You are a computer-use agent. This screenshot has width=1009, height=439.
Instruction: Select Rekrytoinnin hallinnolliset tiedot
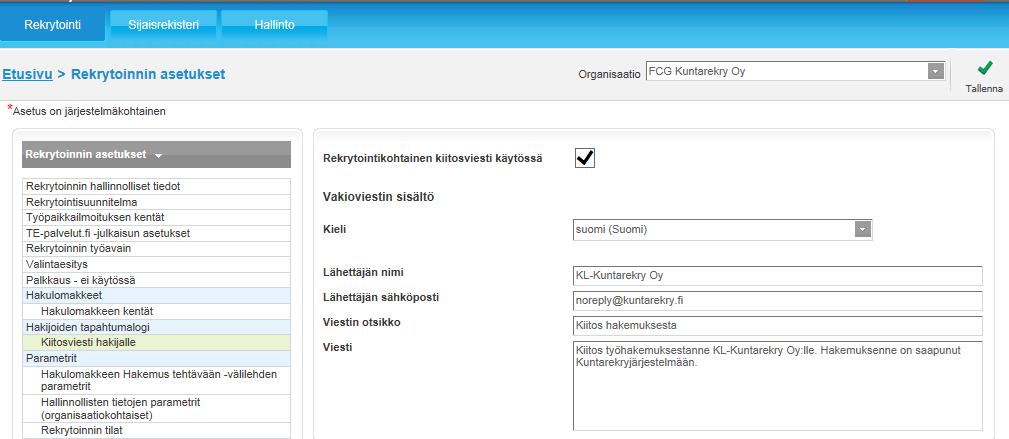pyautogui.click(x=156, y=187)
